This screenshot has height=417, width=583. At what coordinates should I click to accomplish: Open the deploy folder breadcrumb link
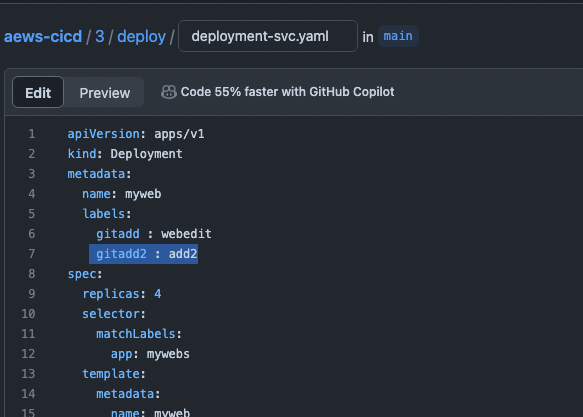141,36
